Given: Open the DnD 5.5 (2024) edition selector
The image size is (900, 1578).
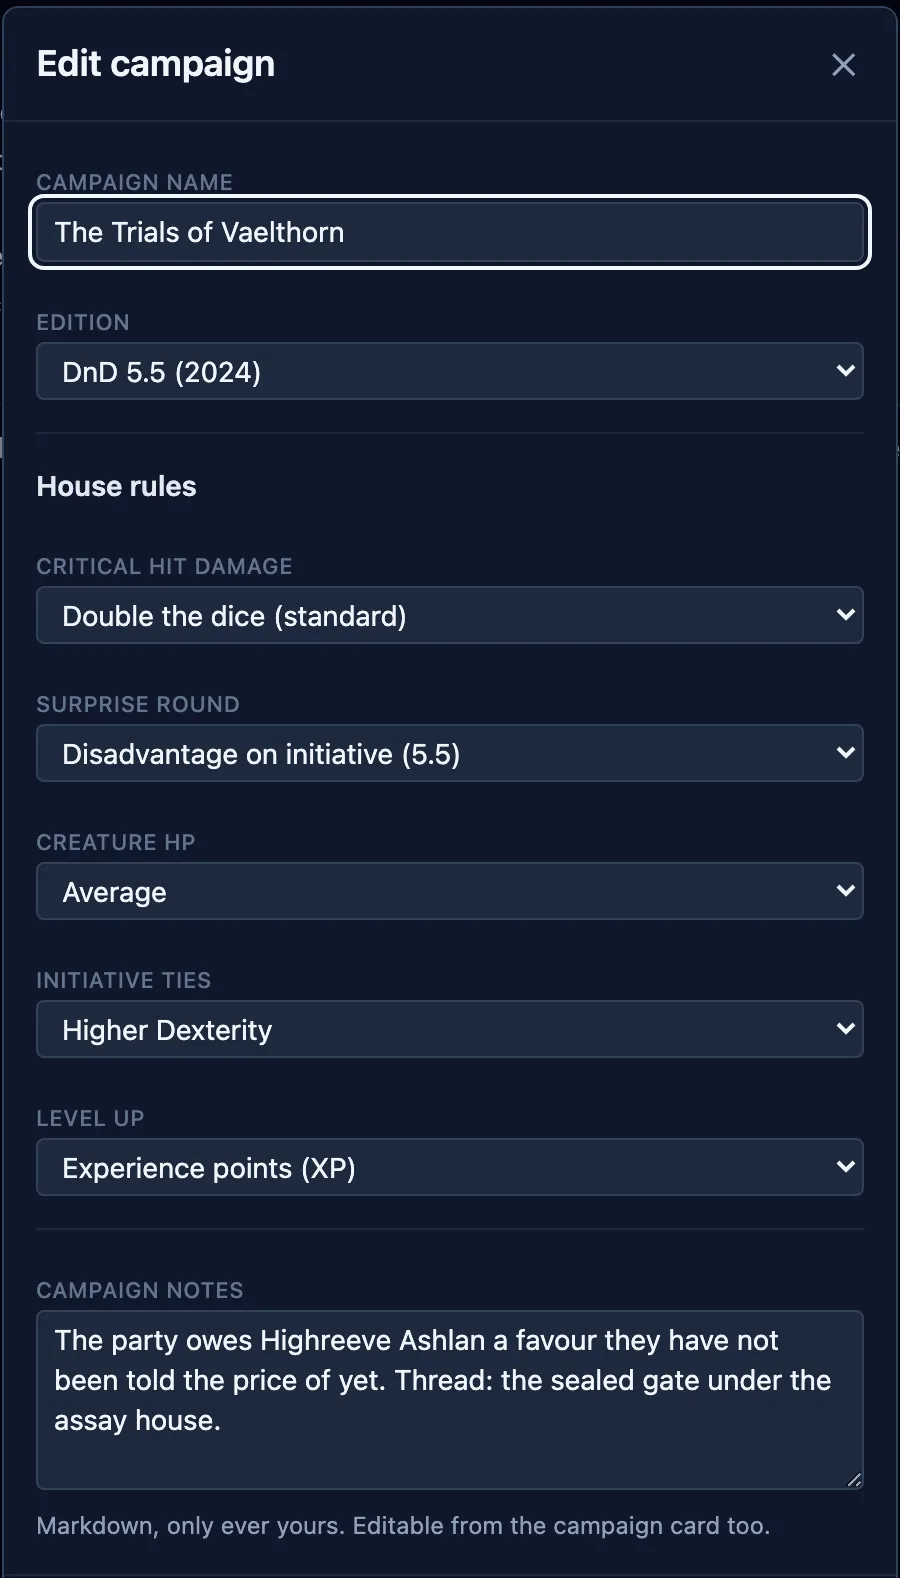Looking at the screenshot, I should [450, 371].
